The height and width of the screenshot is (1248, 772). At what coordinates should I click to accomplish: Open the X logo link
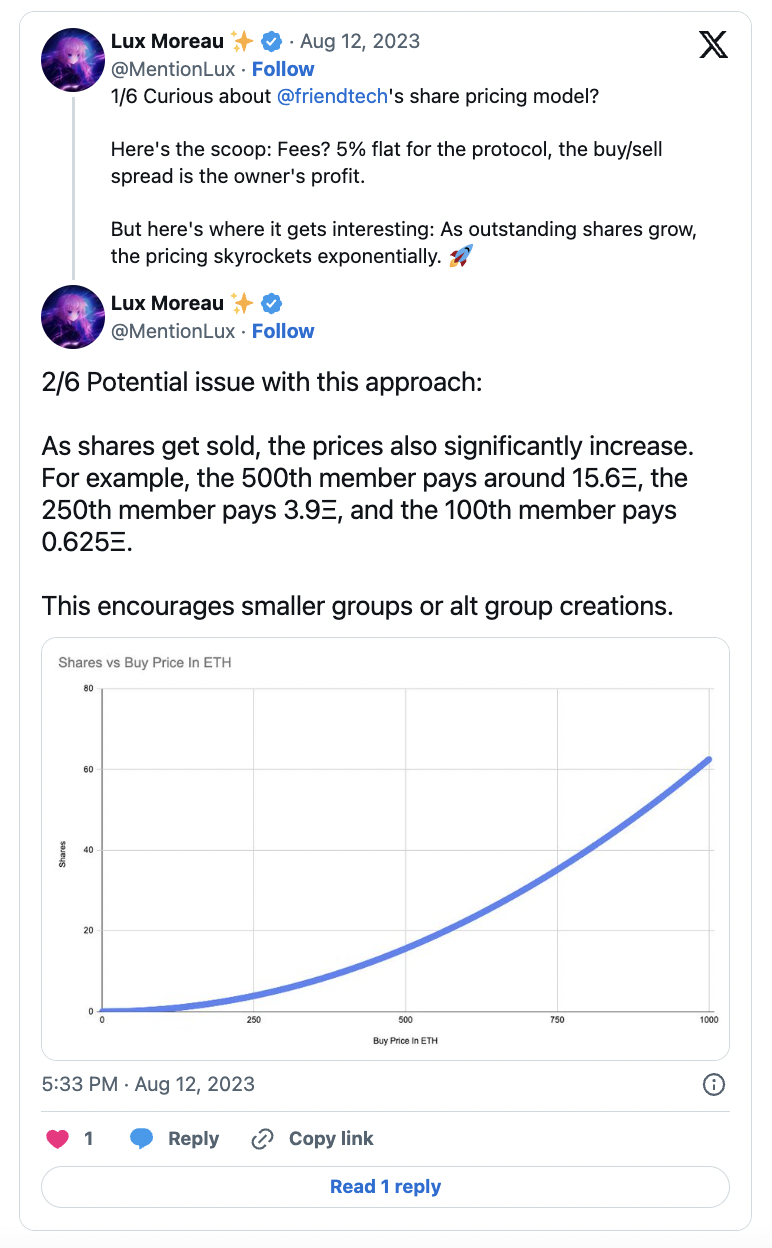[x=713, y=44]
